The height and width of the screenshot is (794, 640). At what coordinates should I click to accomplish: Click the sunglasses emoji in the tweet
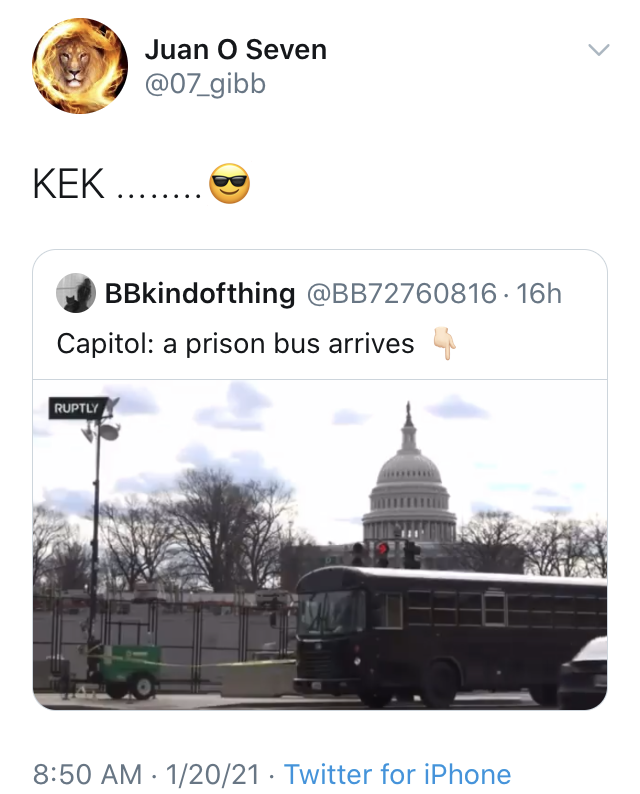point(229,184)
